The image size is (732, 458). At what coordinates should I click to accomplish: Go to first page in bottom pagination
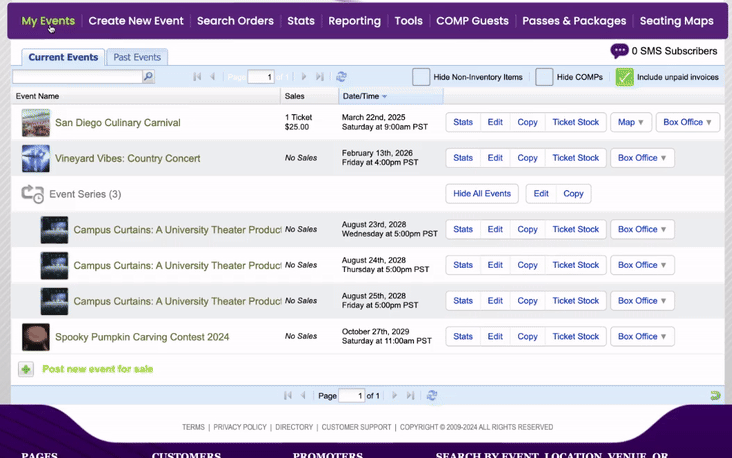[288, 396]
